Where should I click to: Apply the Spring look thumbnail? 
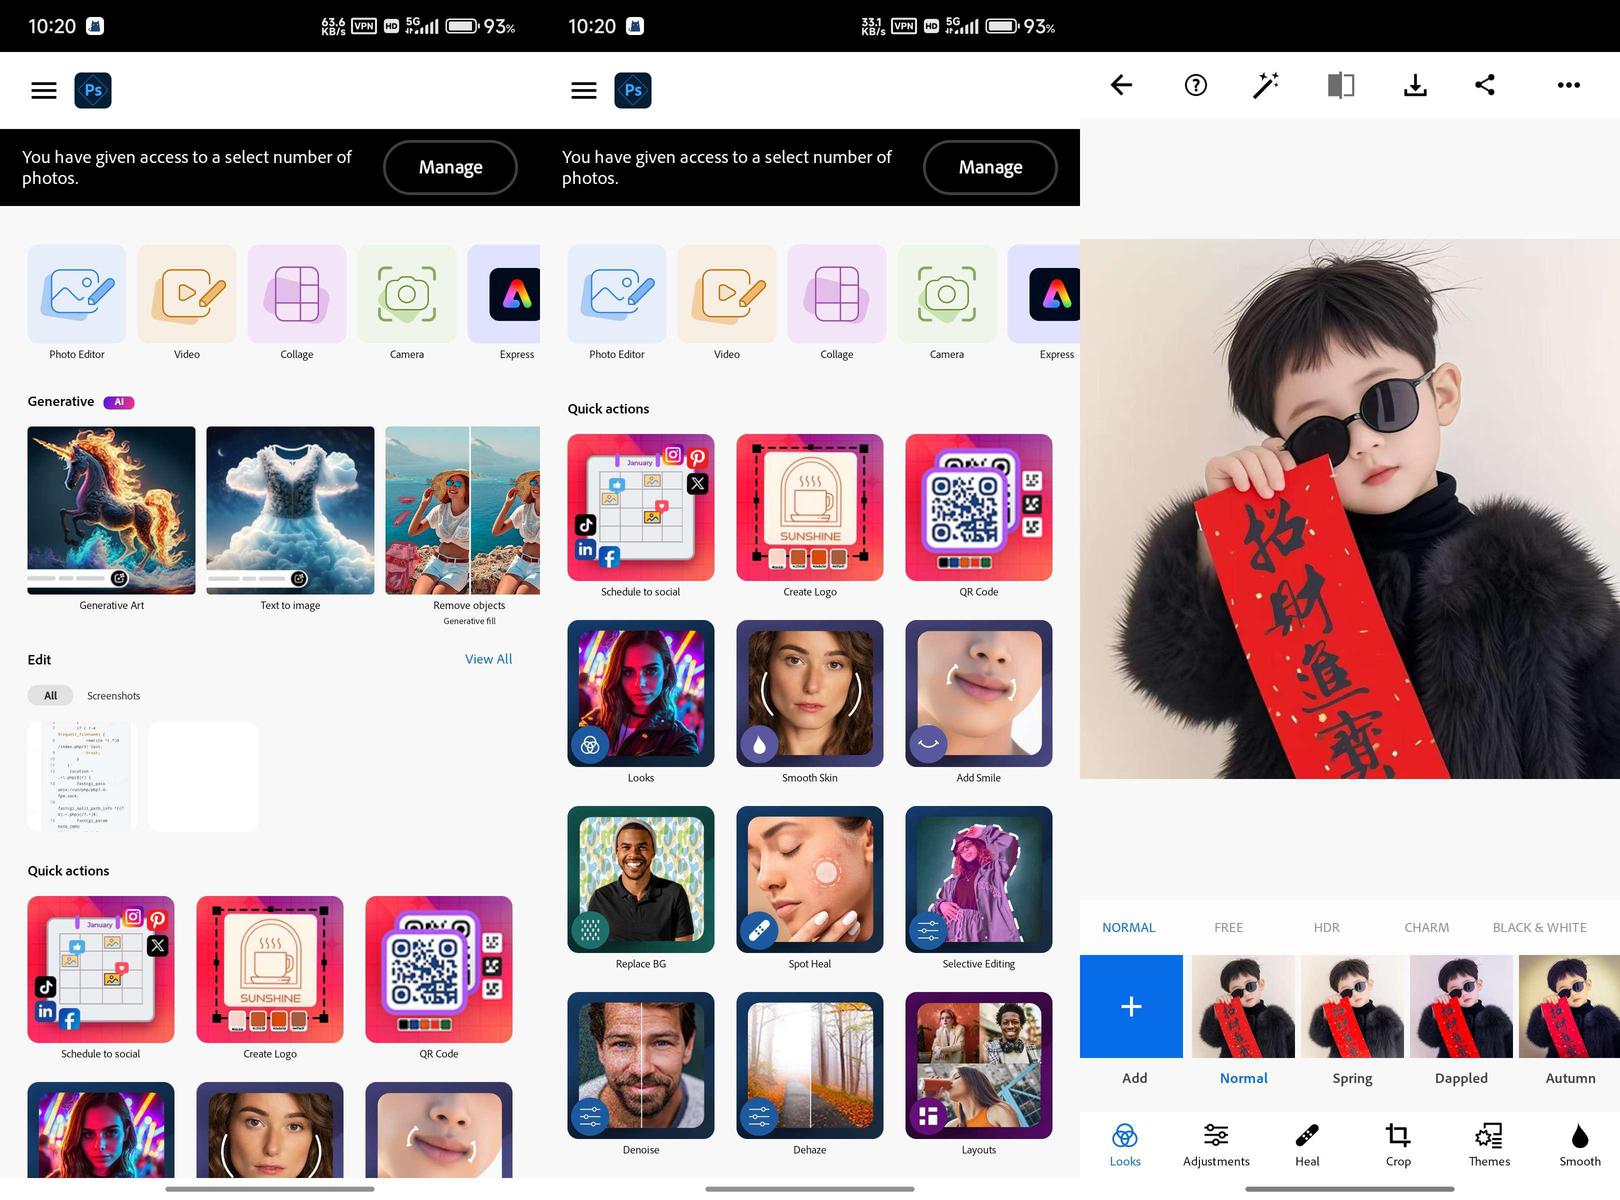point(1352,1006)
